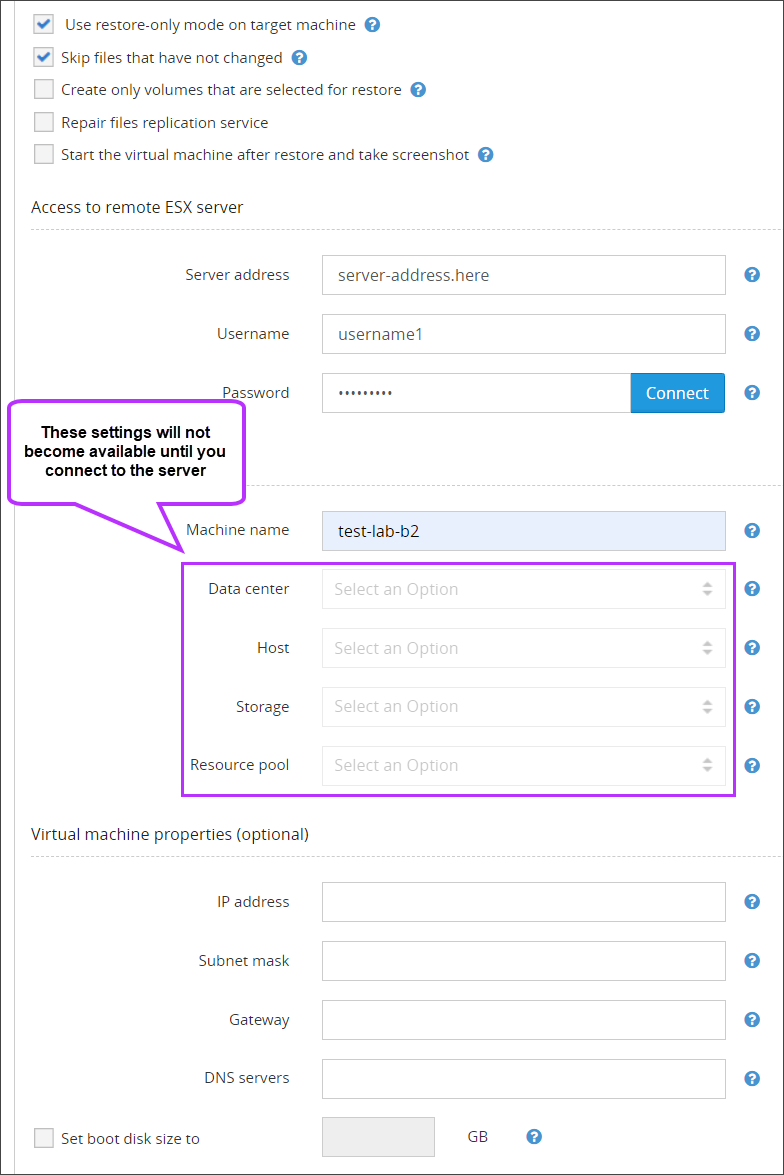Focus the Machine name text field
Image resolution: width=784 pixels, height=1175 pixels.
click(523, 531)
